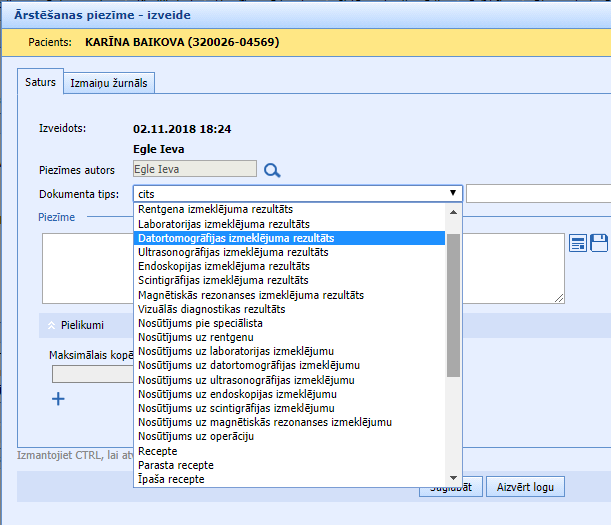Click the text field right of Dokumenta tips

point(538,194)
